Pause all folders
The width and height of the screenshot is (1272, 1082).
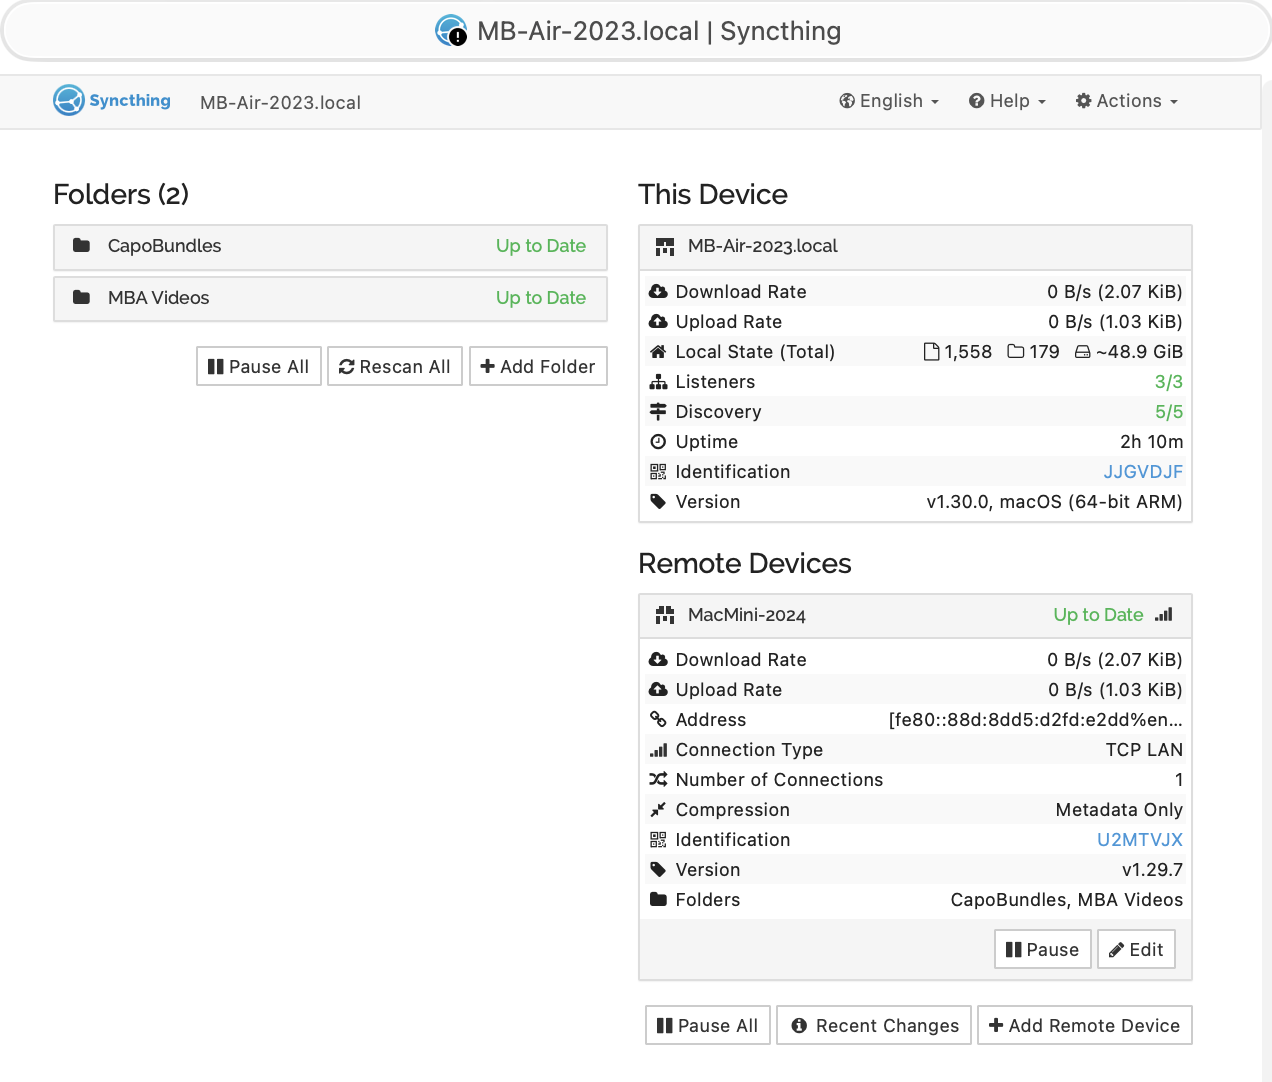point(259,367)
